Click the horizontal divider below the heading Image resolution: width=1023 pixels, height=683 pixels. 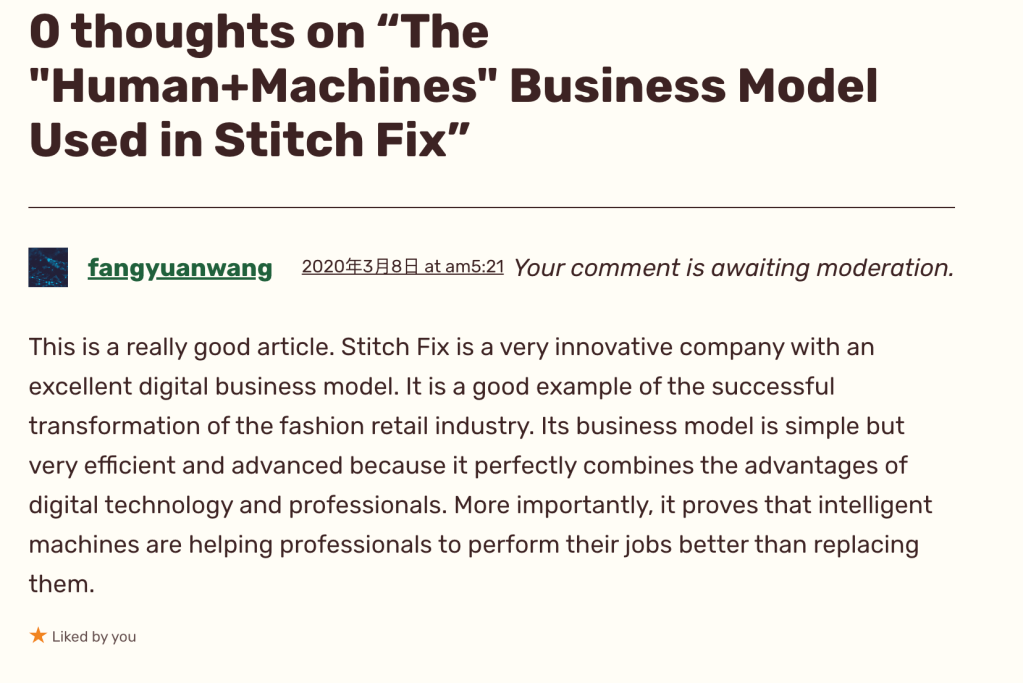point(491,207)
